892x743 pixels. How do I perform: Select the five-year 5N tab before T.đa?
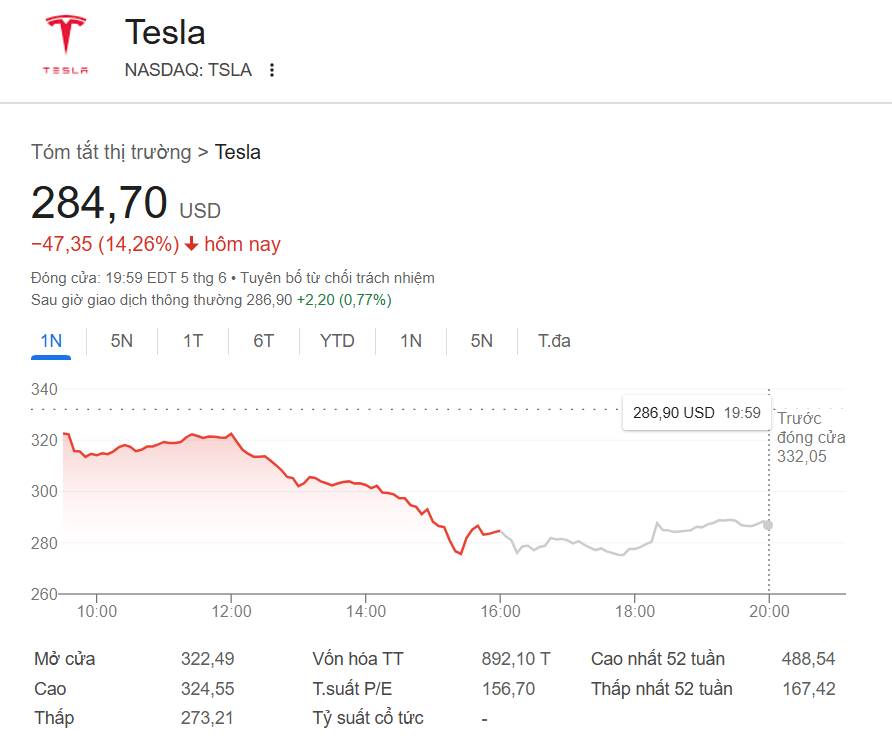(x=482, y=341)
